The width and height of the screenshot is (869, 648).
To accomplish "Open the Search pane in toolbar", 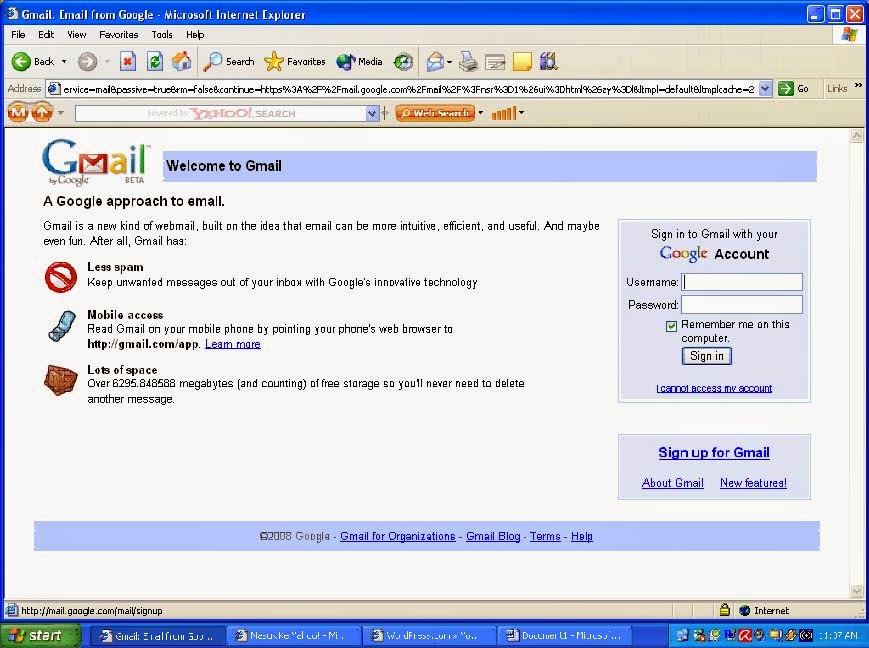I will (x=229, y=62).
